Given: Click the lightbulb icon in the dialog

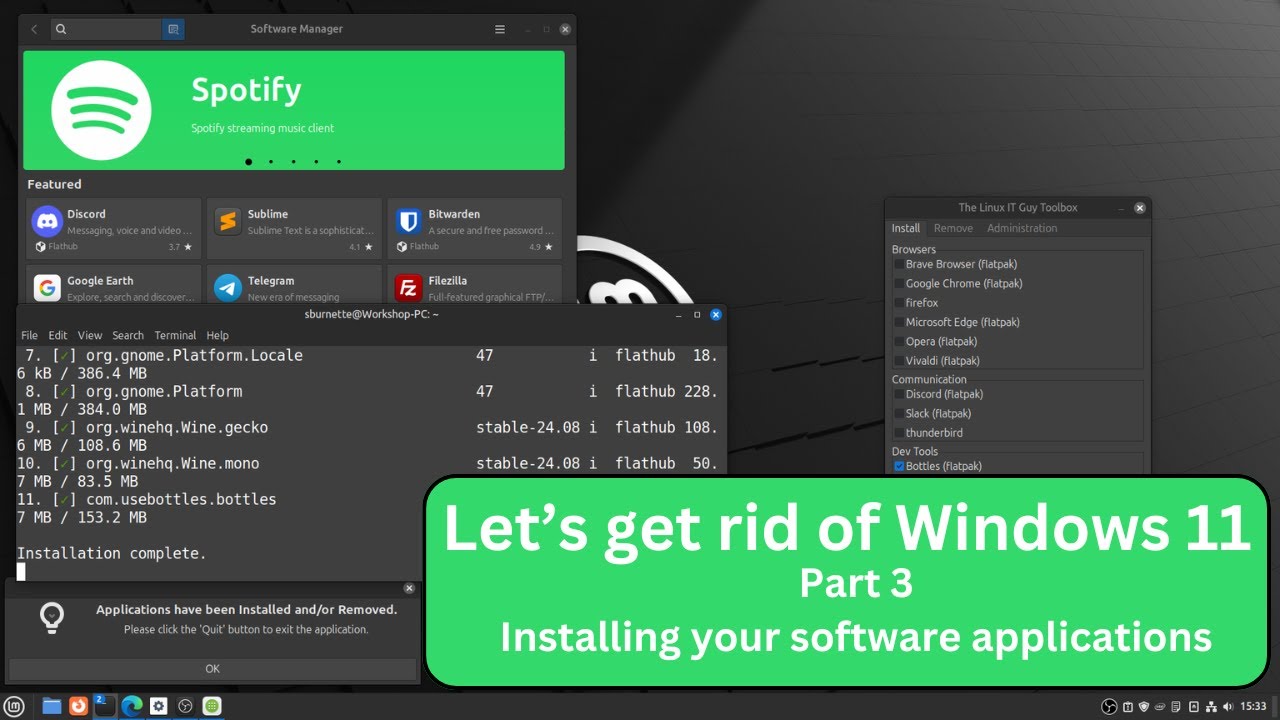Looking at the screenshot, I should coord(52,618).
